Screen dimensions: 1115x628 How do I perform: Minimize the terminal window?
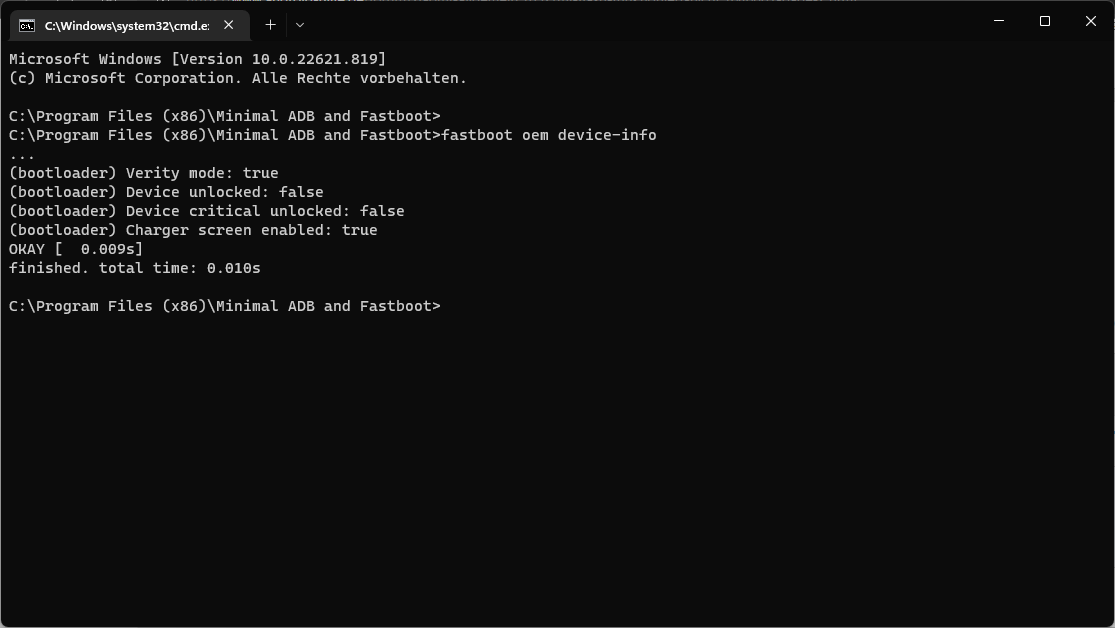[x=999, y=21]
